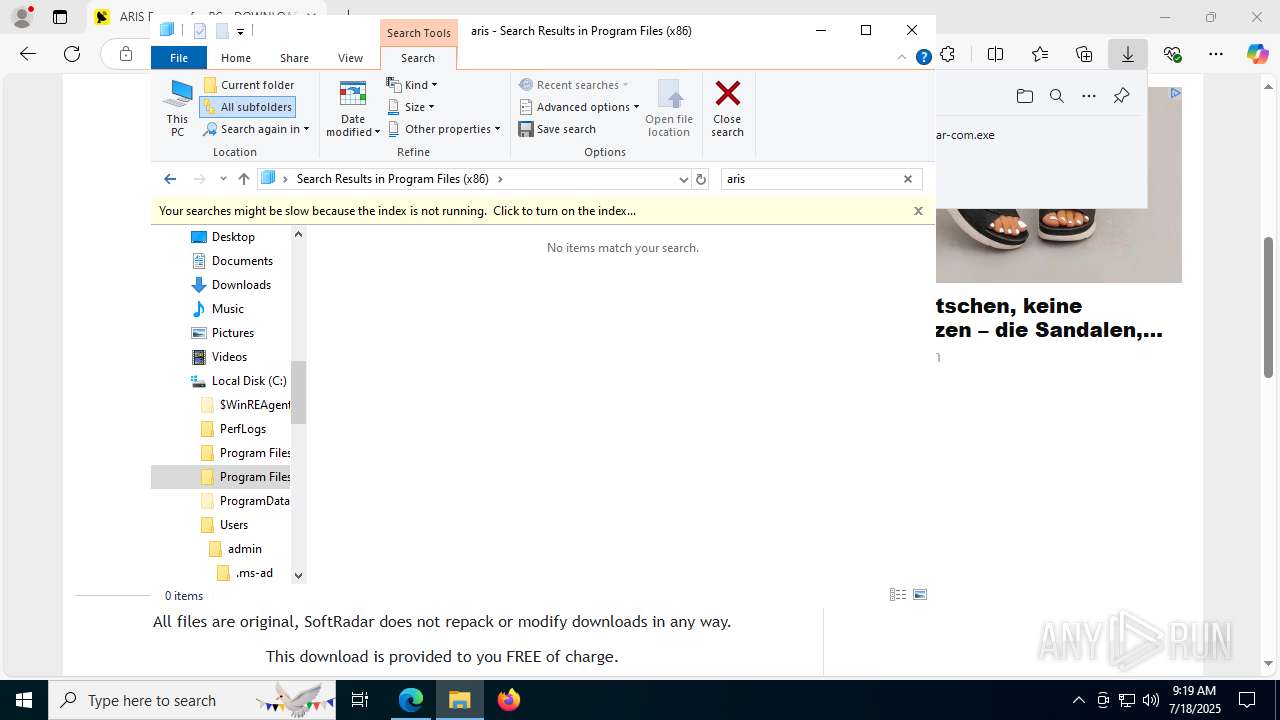
Task: Open Edge Copilot icon
Action: pyautogui.click(x=1258, y=54)
